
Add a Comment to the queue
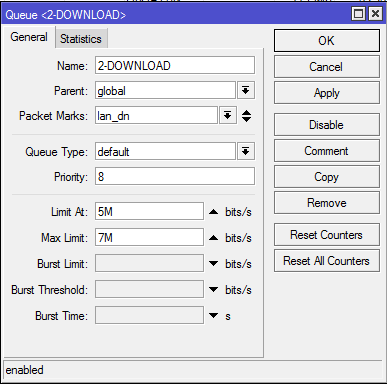click(327, 151)
